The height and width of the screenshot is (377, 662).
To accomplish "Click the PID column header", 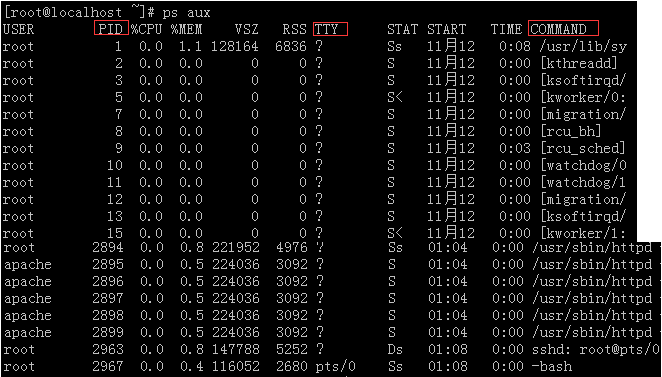I will [x=111, y=29].
